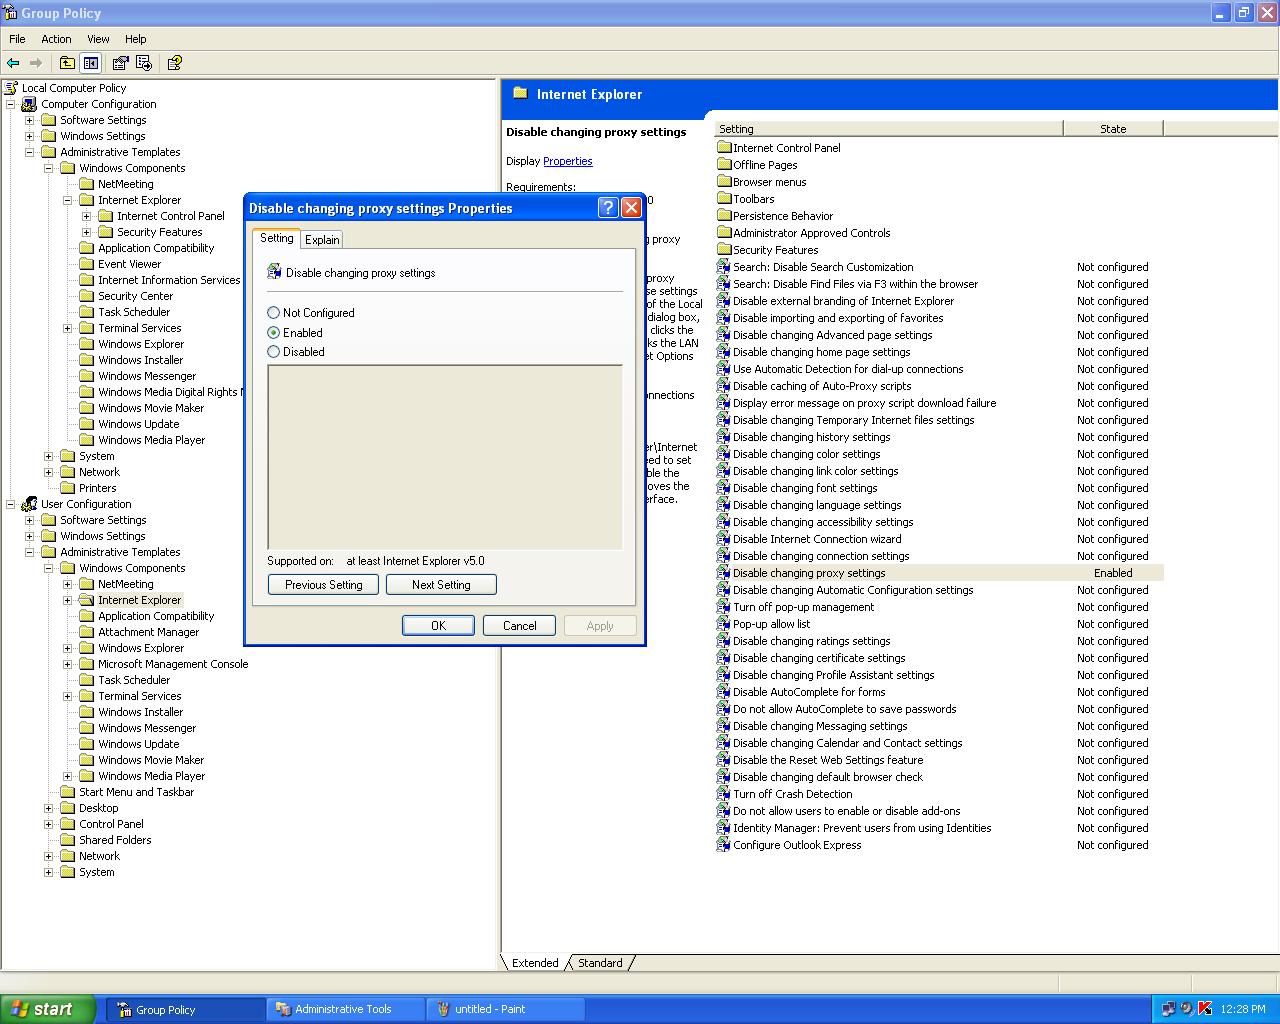1280x1024 pixels.
Task: Switch to untitled - Paint taskbar item
Action: (505, 1009)
